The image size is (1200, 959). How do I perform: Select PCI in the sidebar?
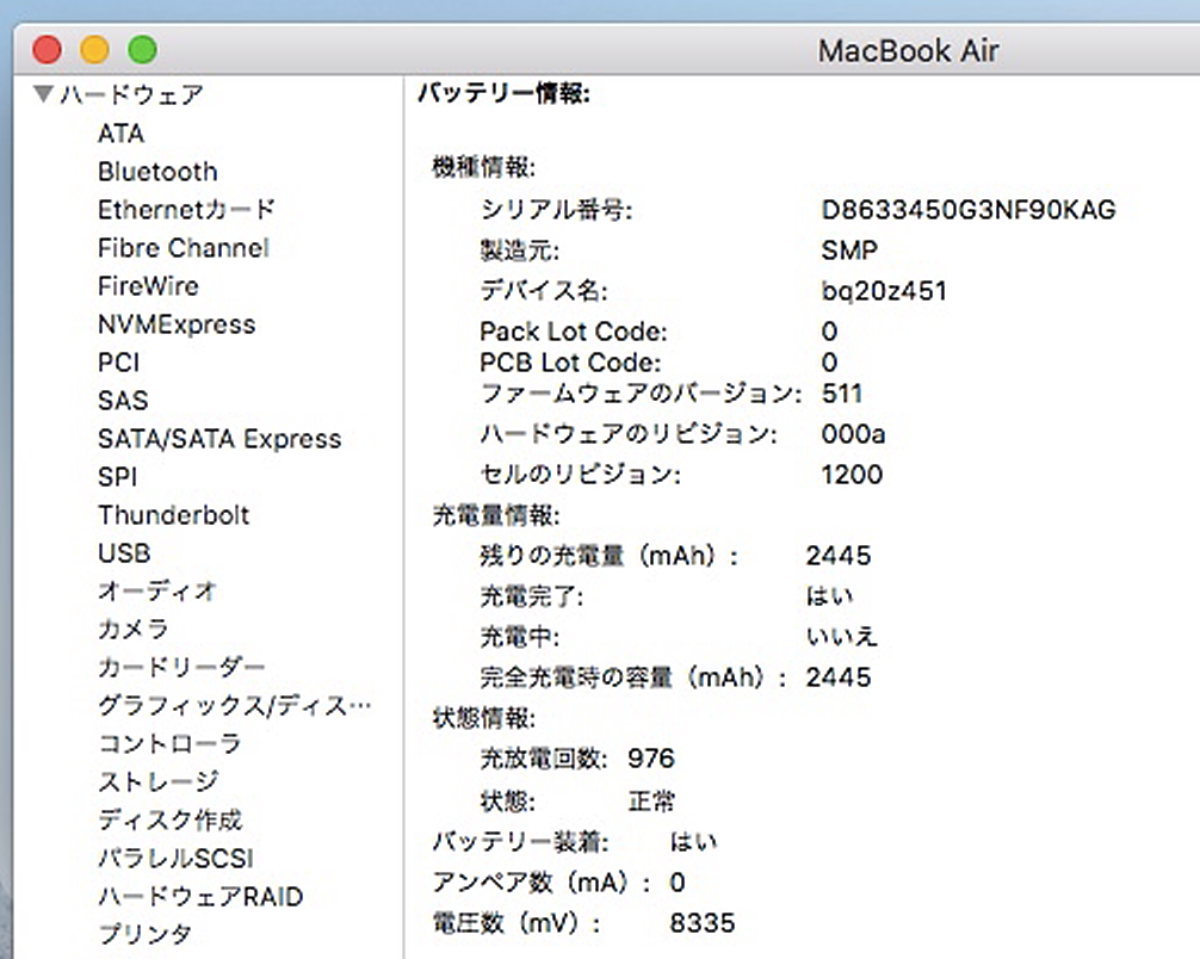[x=119, y=362]
